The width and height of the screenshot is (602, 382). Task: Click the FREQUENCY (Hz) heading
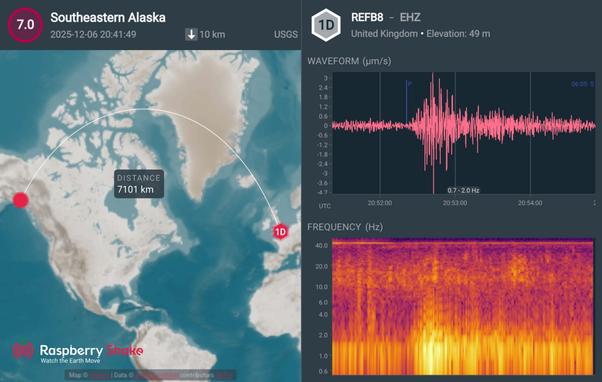tap(345, 227)
